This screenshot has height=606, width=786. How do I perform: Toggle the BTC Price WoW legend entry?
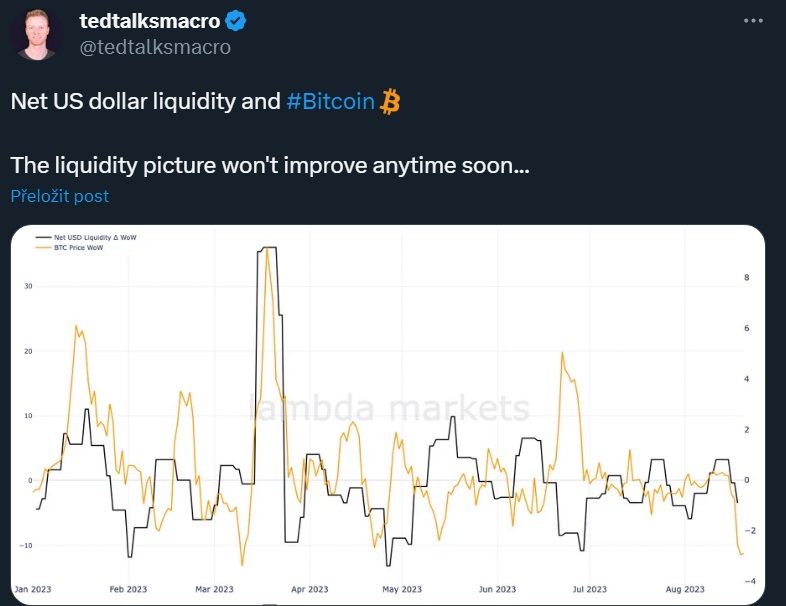[78, 247]
